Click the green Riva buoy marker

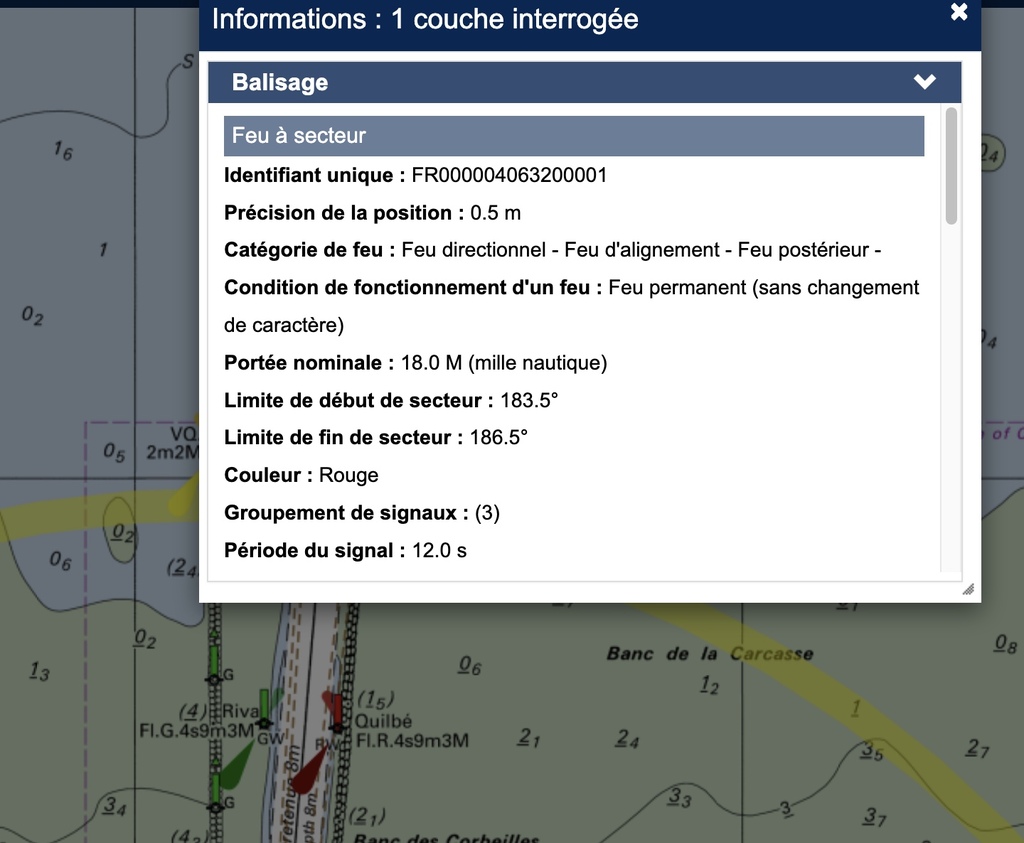(x=264, y=703)
